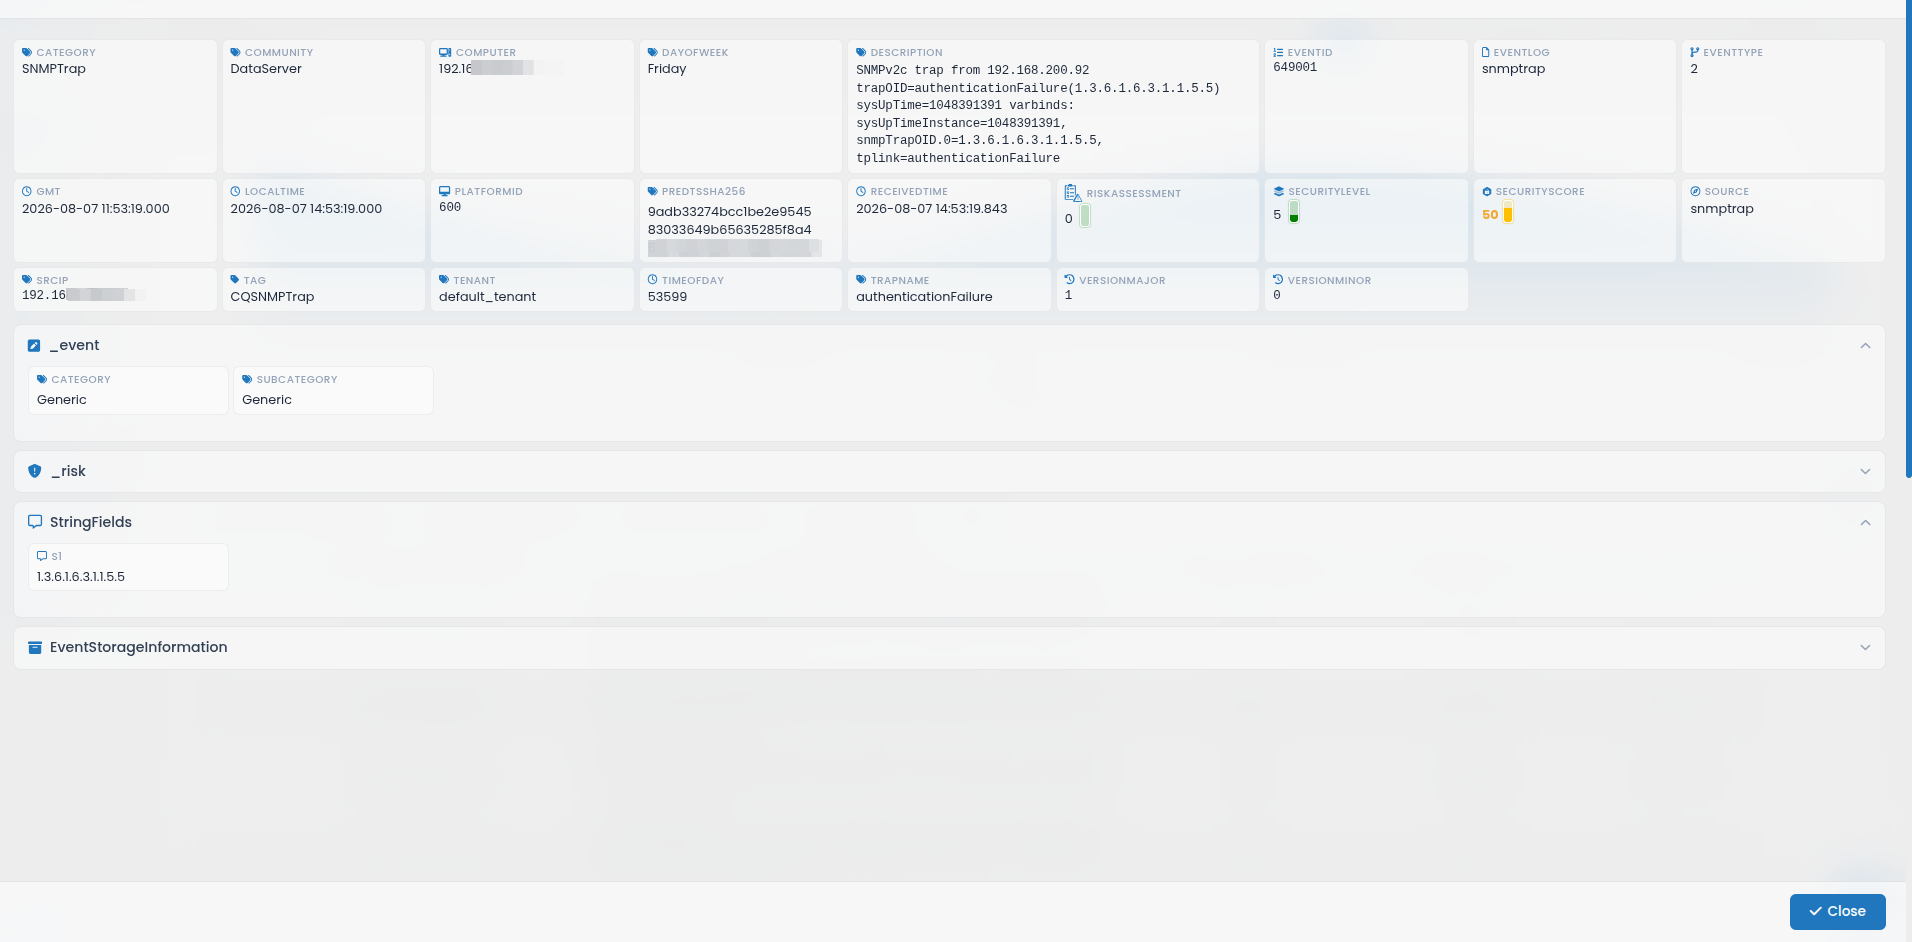Click the SNMPv2c trap description text
Image resolution: width=1912 pixels, height=942 pixels.
tap(1038, 114)
